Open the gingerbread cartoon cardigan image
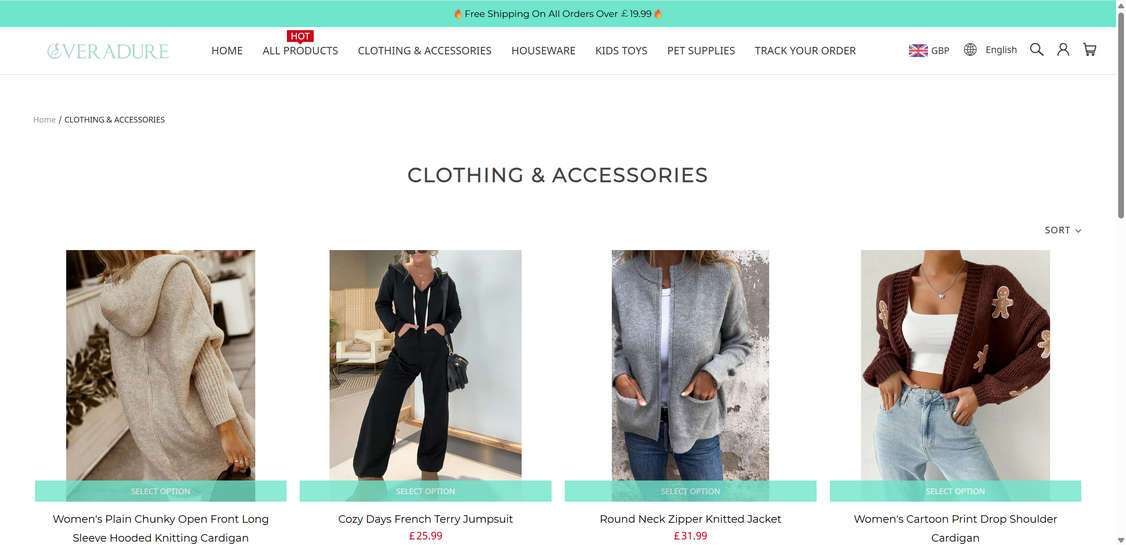The image size is (1126, 545). click(955, 365)
